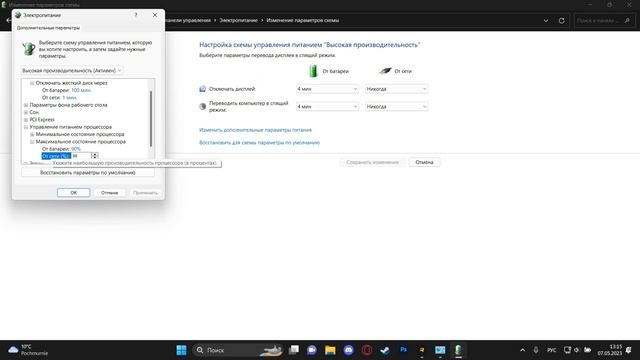640x360 pixels.
Task: Click the 'Применить' button
Action: tap(145, 192)
